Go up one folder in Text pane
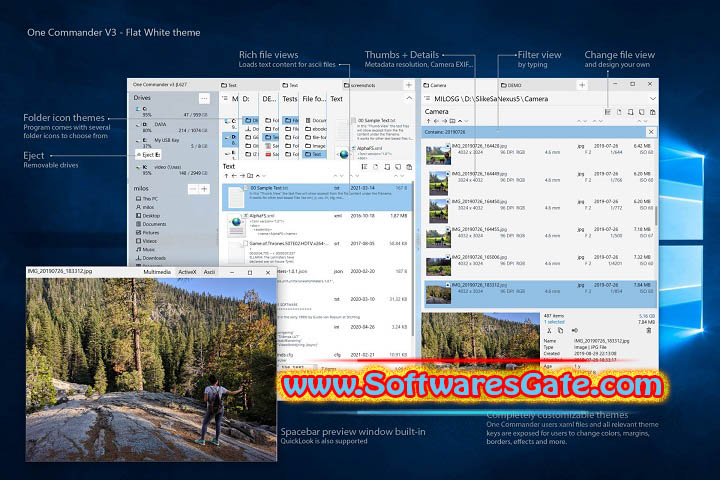720x480 pixels. coord(226,176)
